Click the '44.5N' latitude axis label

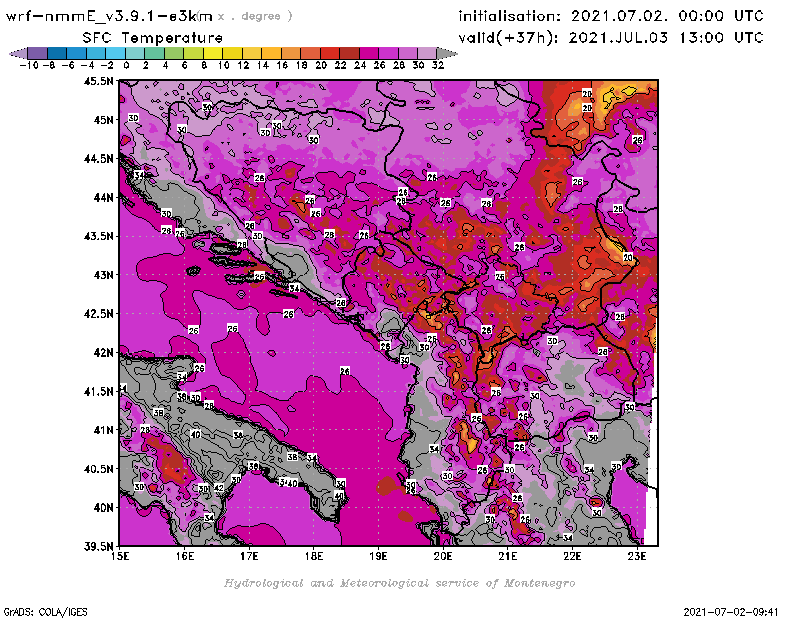coord(98,159)
